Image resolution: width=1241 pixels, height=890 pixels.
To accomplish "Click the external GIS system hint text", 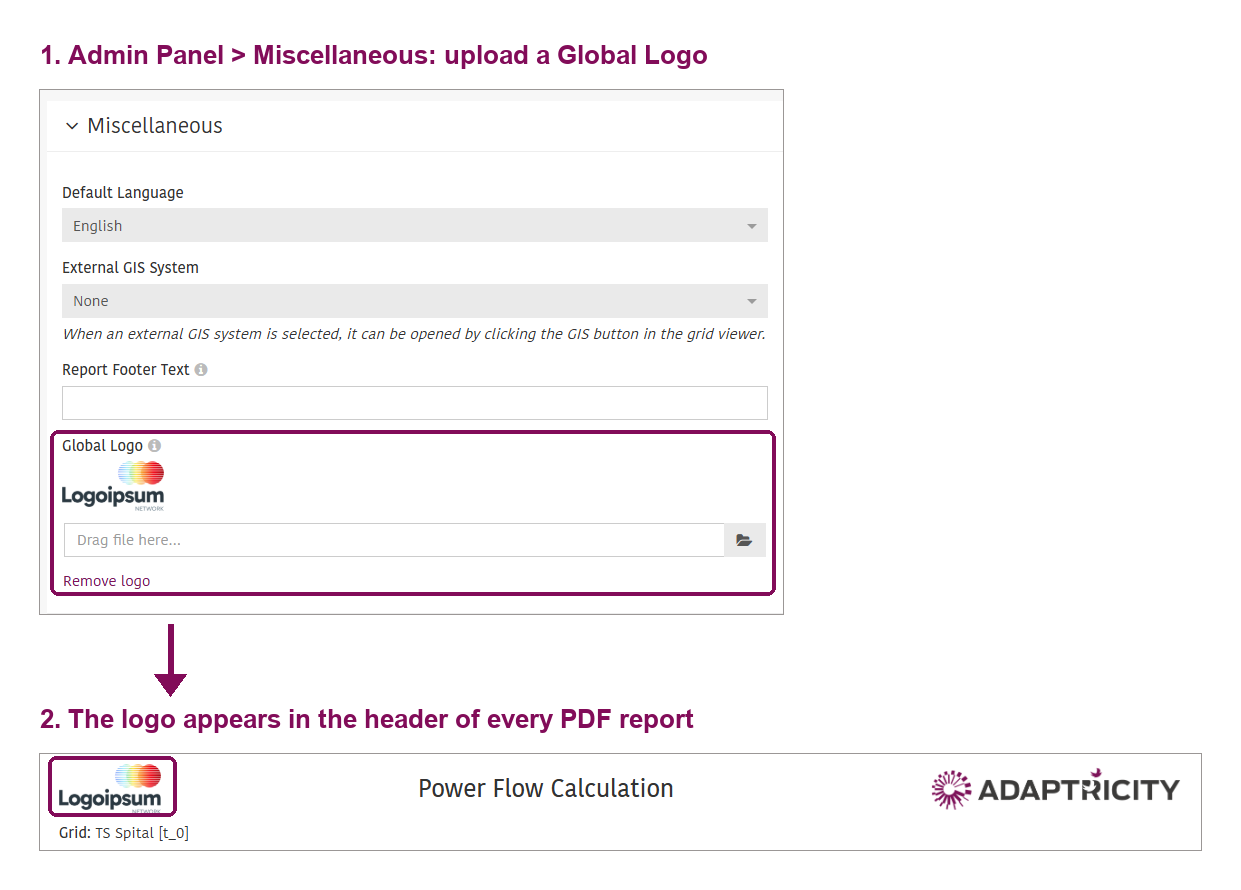I will click(x=414, y=334).
